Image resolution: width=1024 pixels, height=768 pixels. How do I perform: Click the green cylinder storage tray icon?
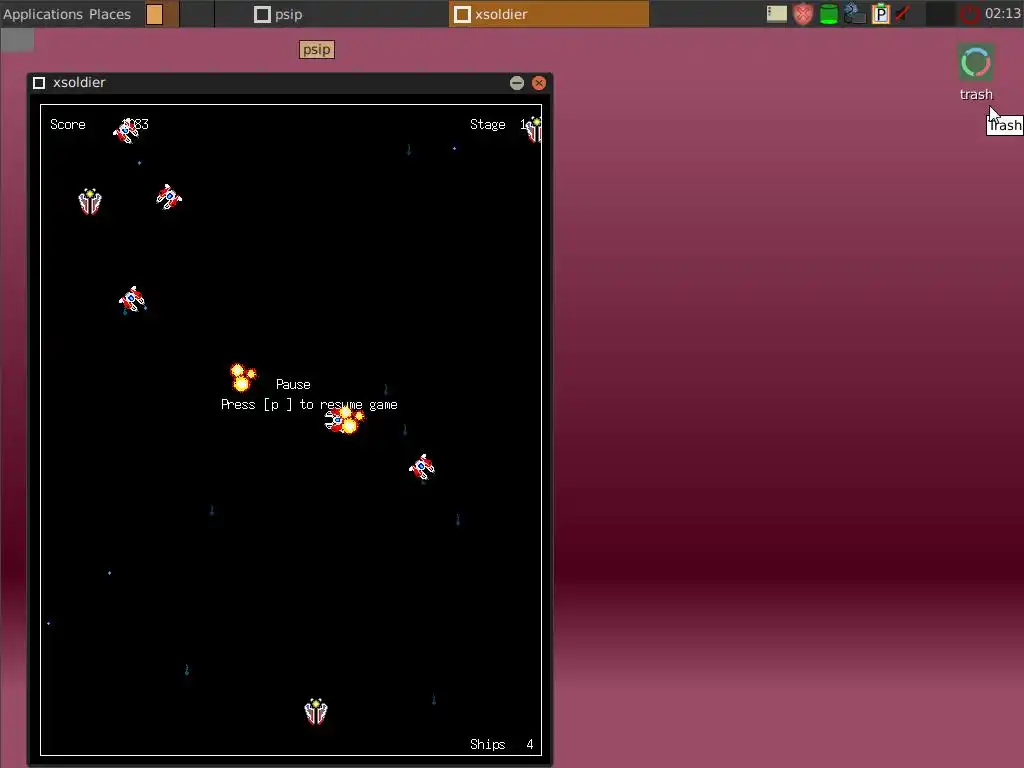click(x=829, y=14)
